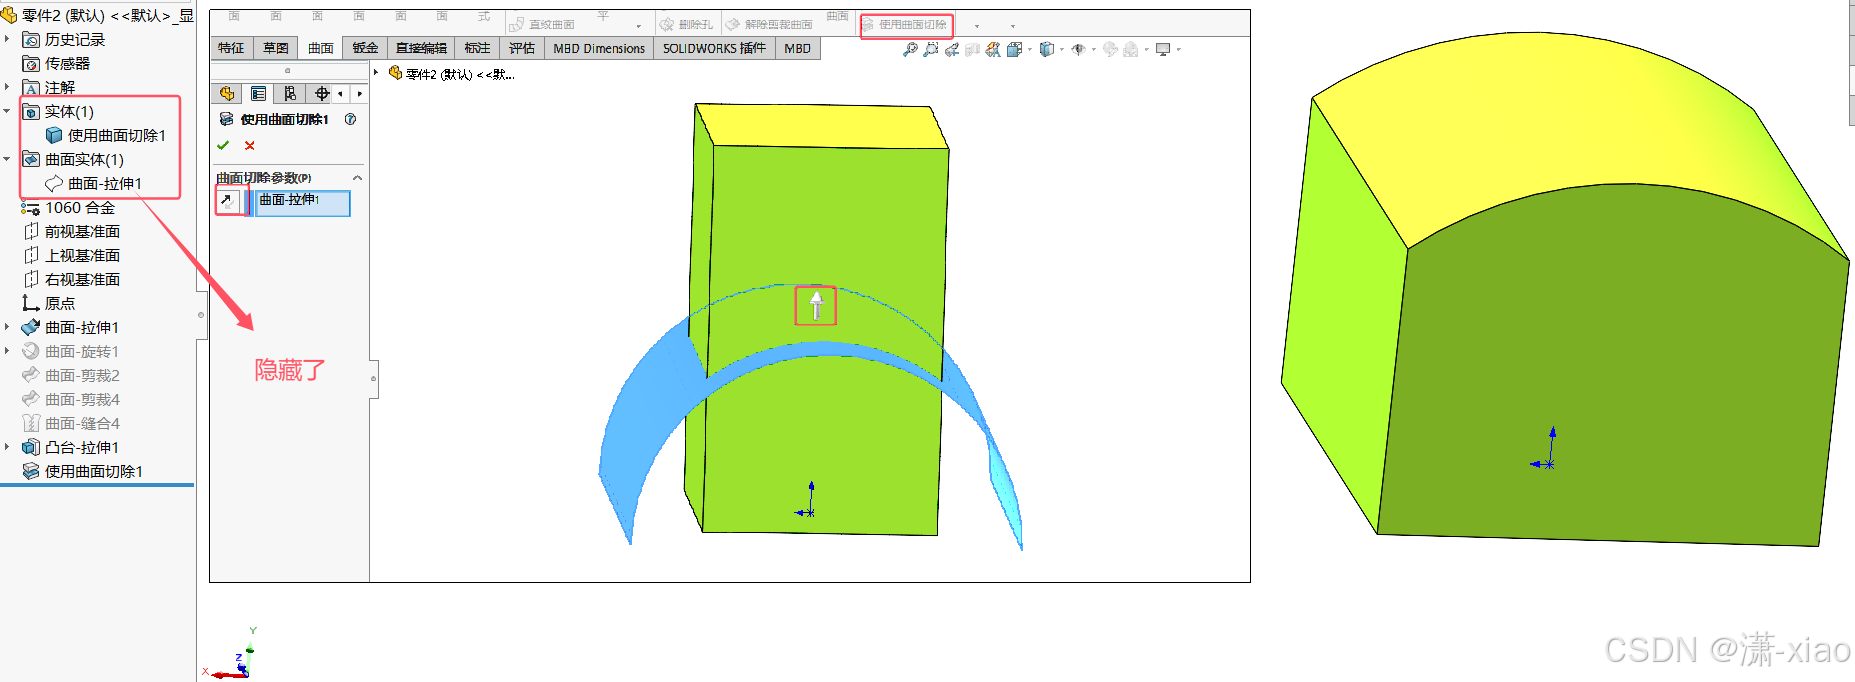Open the 钣金 tab

(365, 48)
